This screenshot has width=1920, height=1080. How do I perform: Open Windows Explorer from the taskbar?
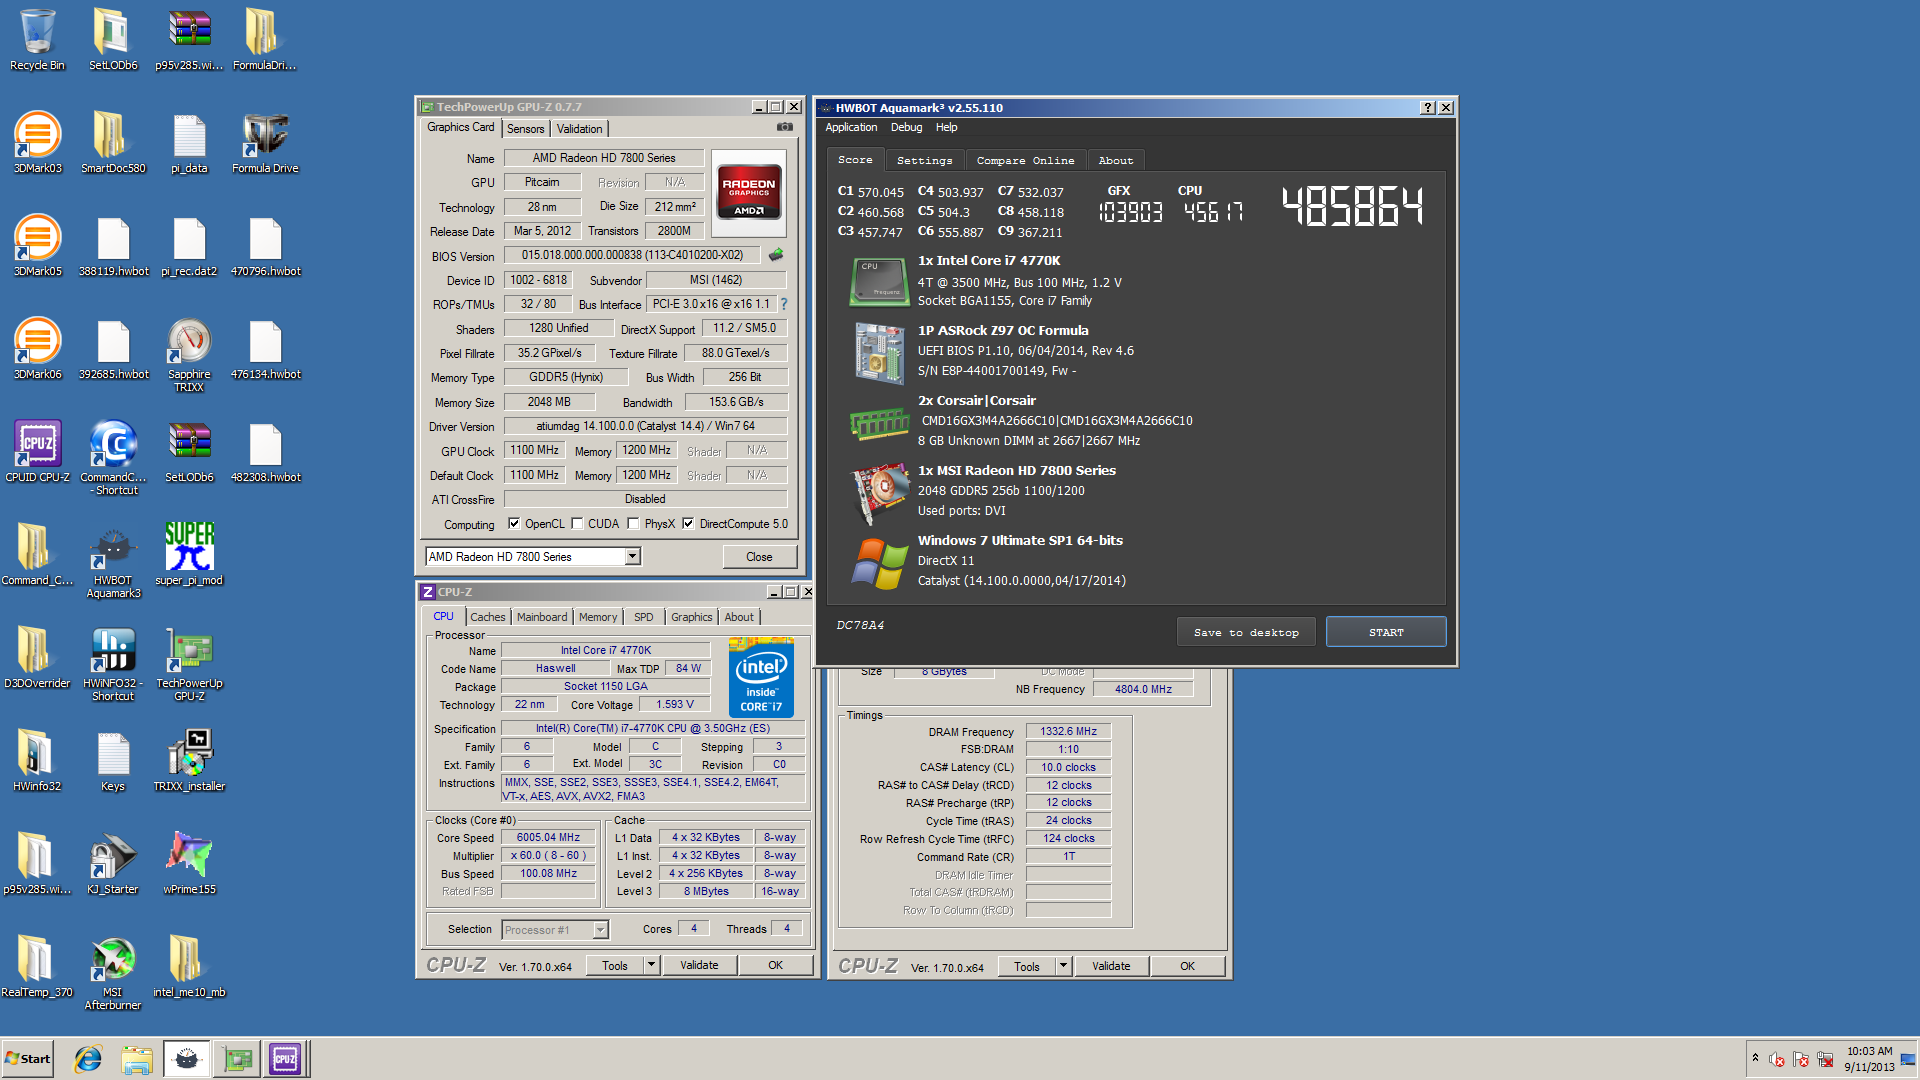click(x=137, y=1059)
